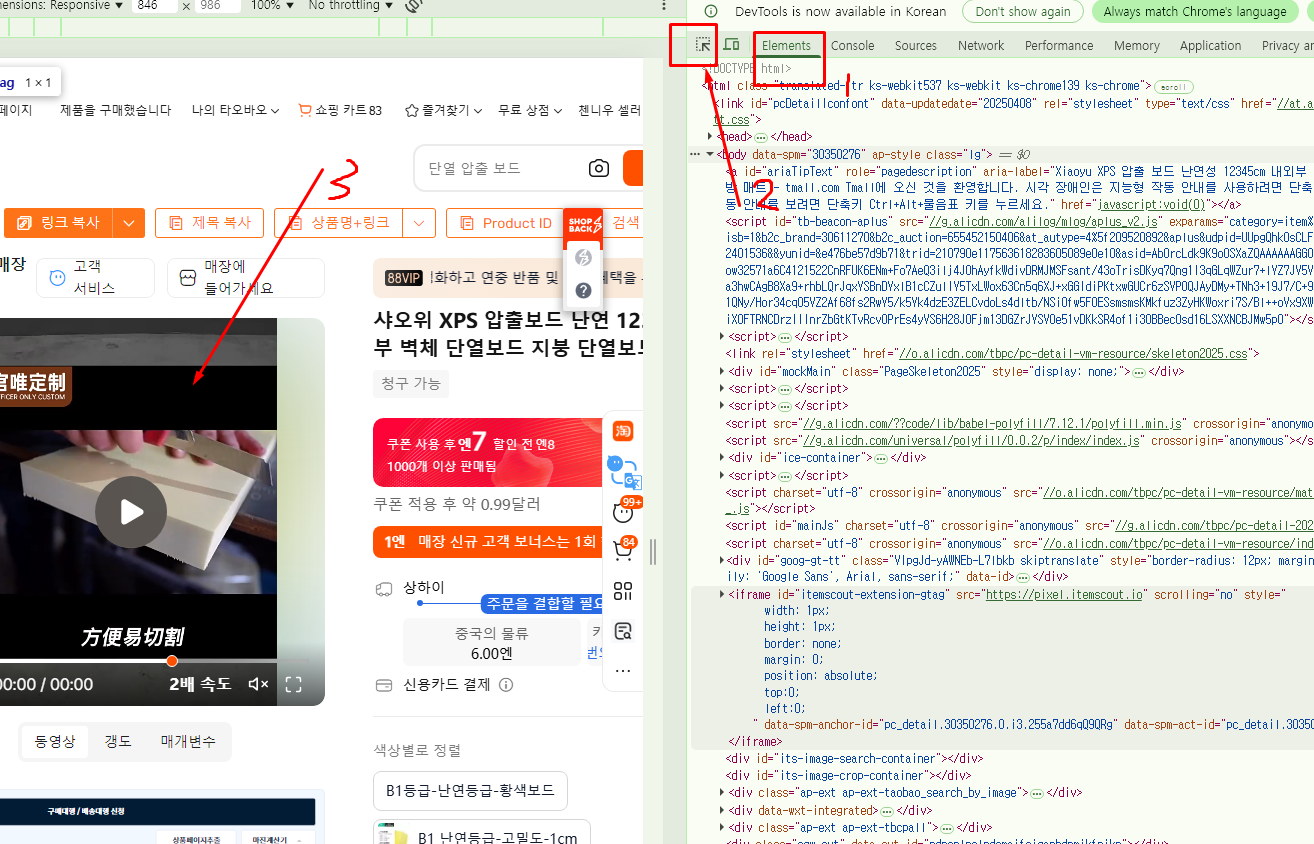Open the body element three-dot actions
Viewport: 1314px width, 844px height.
[695, 154]
